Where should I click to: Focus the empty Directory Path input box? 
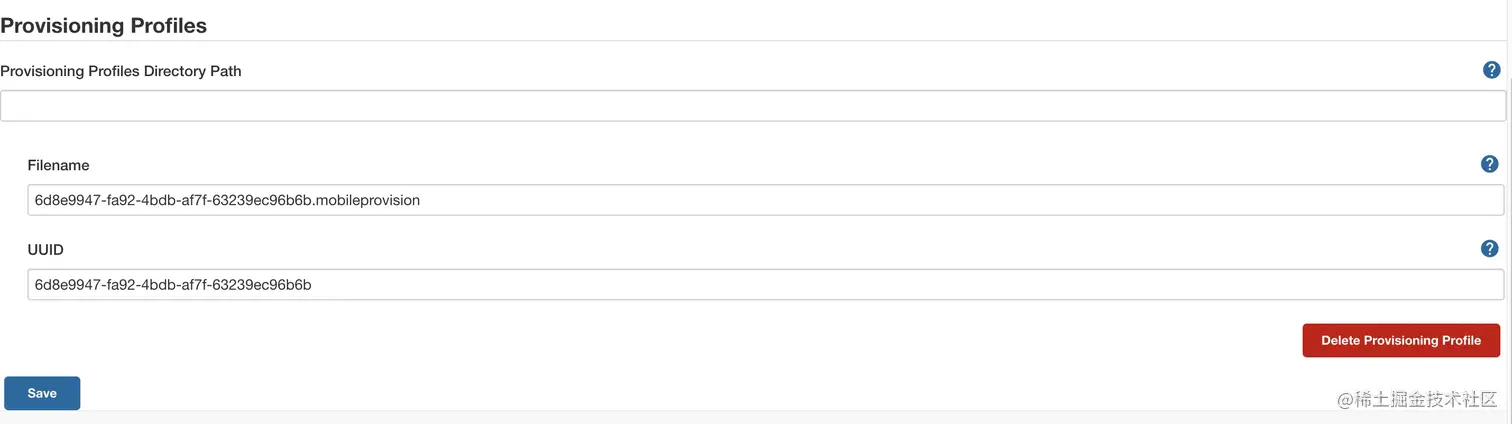752,106
